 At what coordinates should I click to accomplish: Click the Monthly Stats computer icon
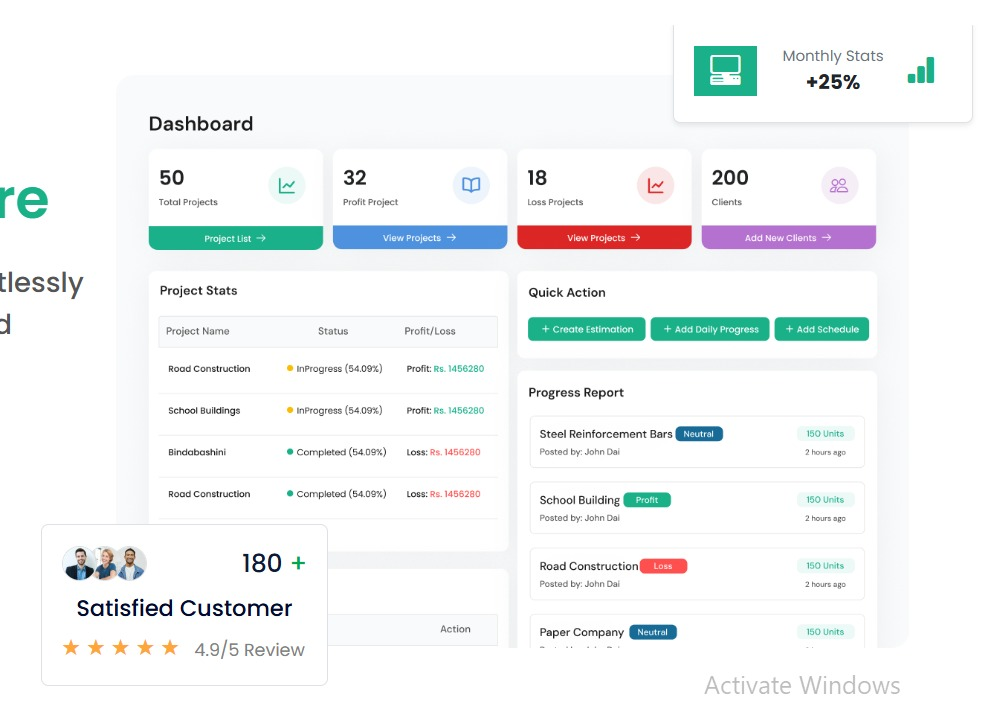[725, 71]
